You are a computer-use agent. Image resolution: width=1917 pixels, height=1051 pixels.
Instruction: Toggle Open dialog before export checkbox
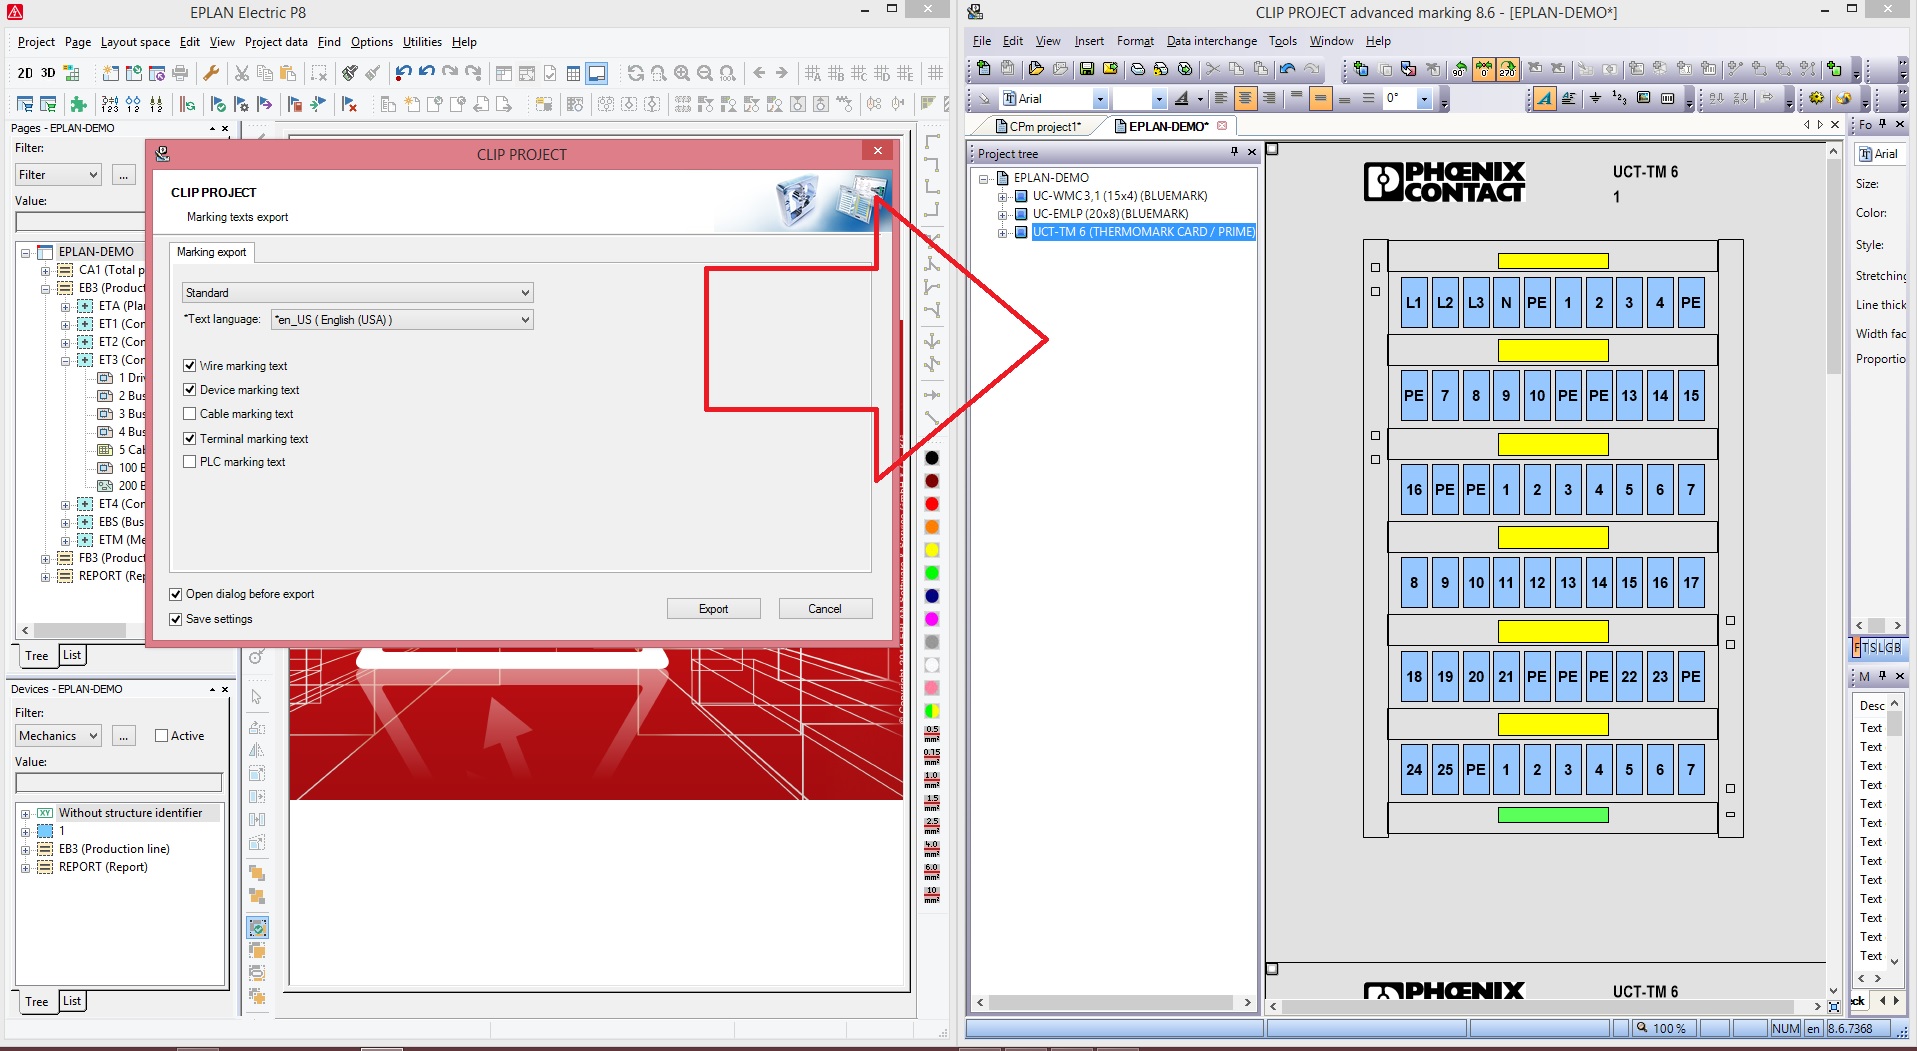click(175, 594)
